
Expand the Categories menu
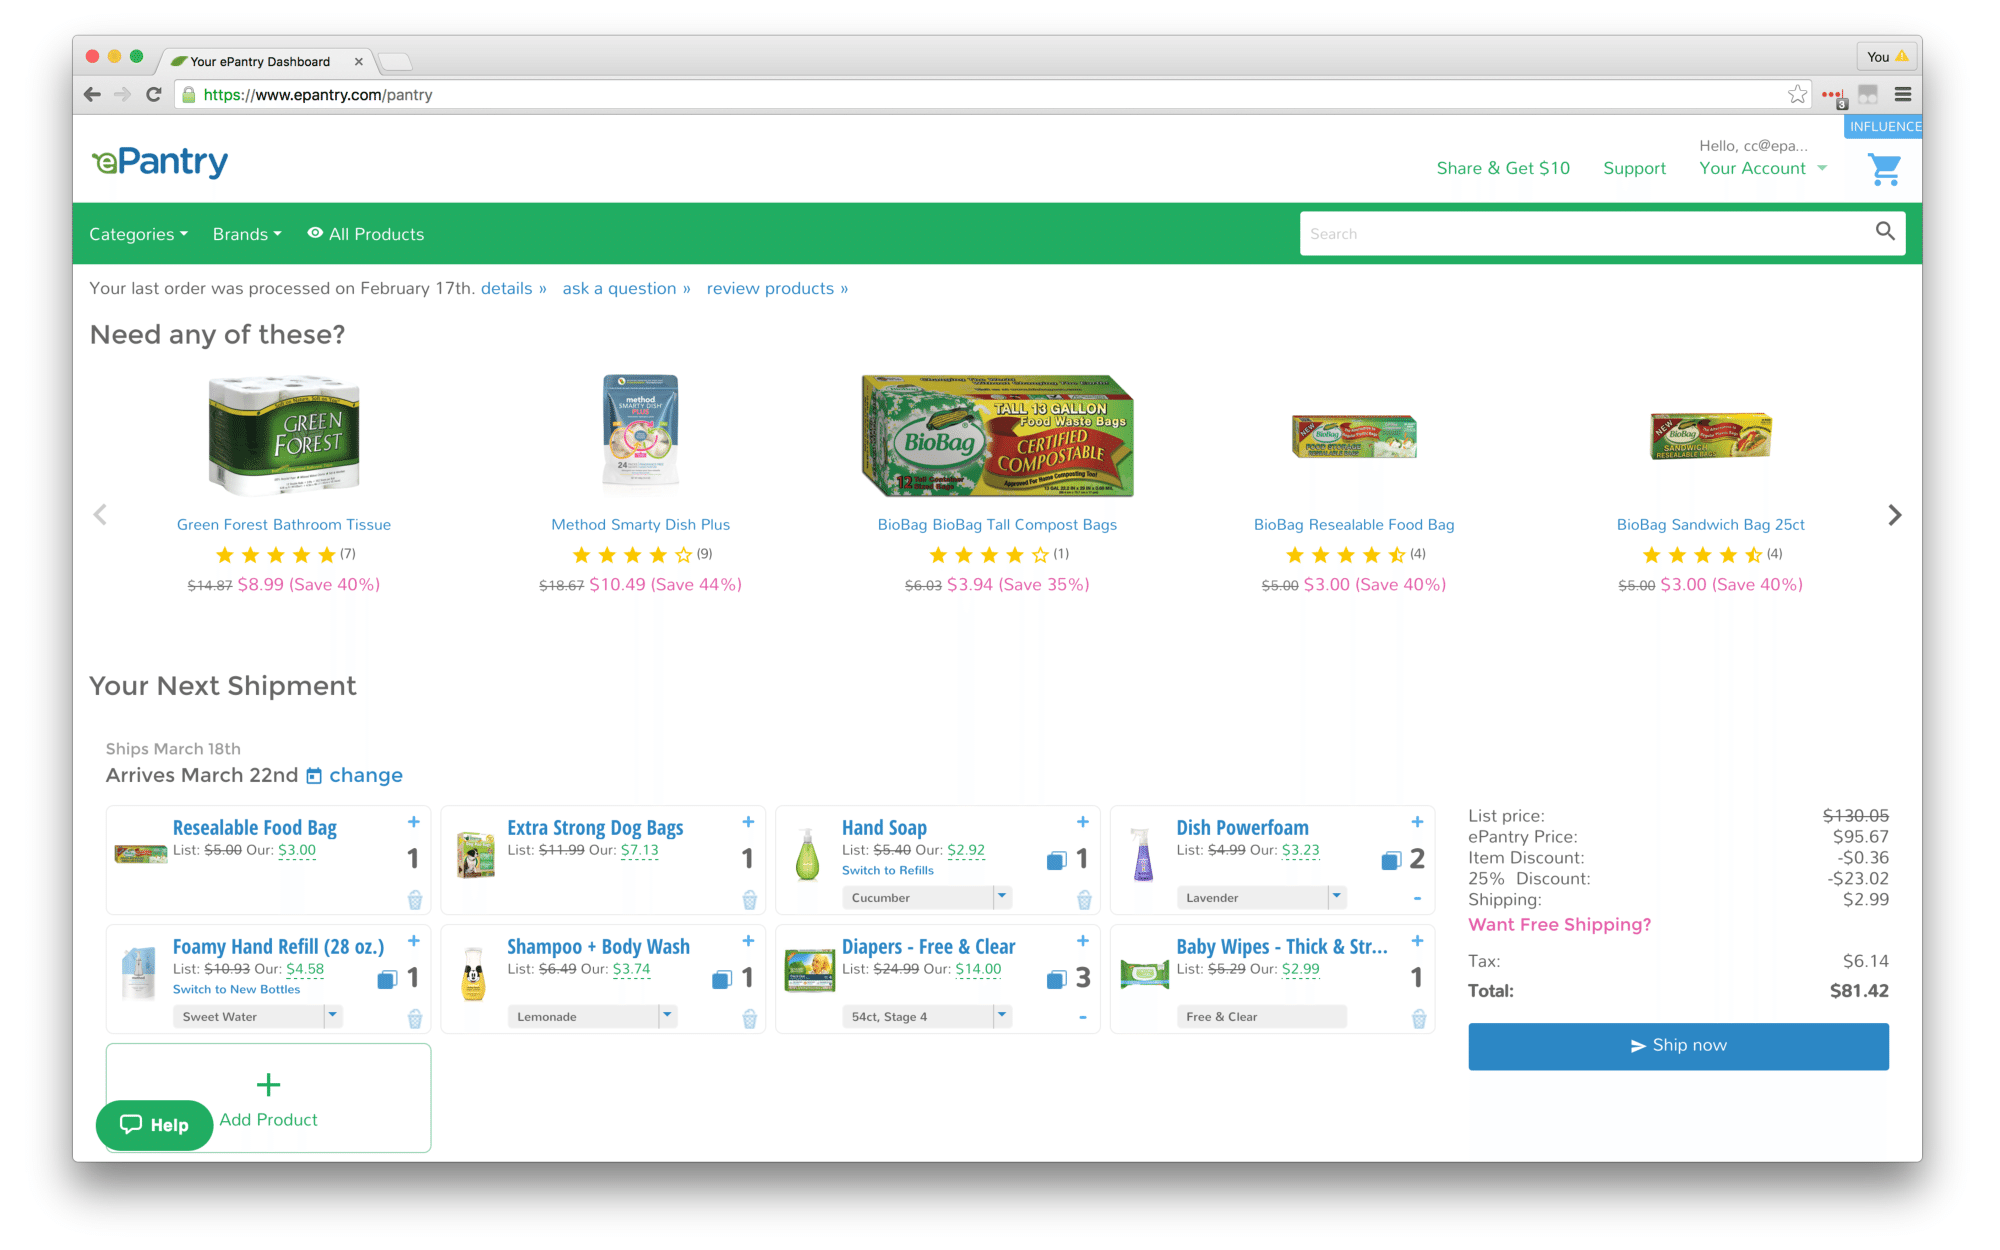coord(138,234)
